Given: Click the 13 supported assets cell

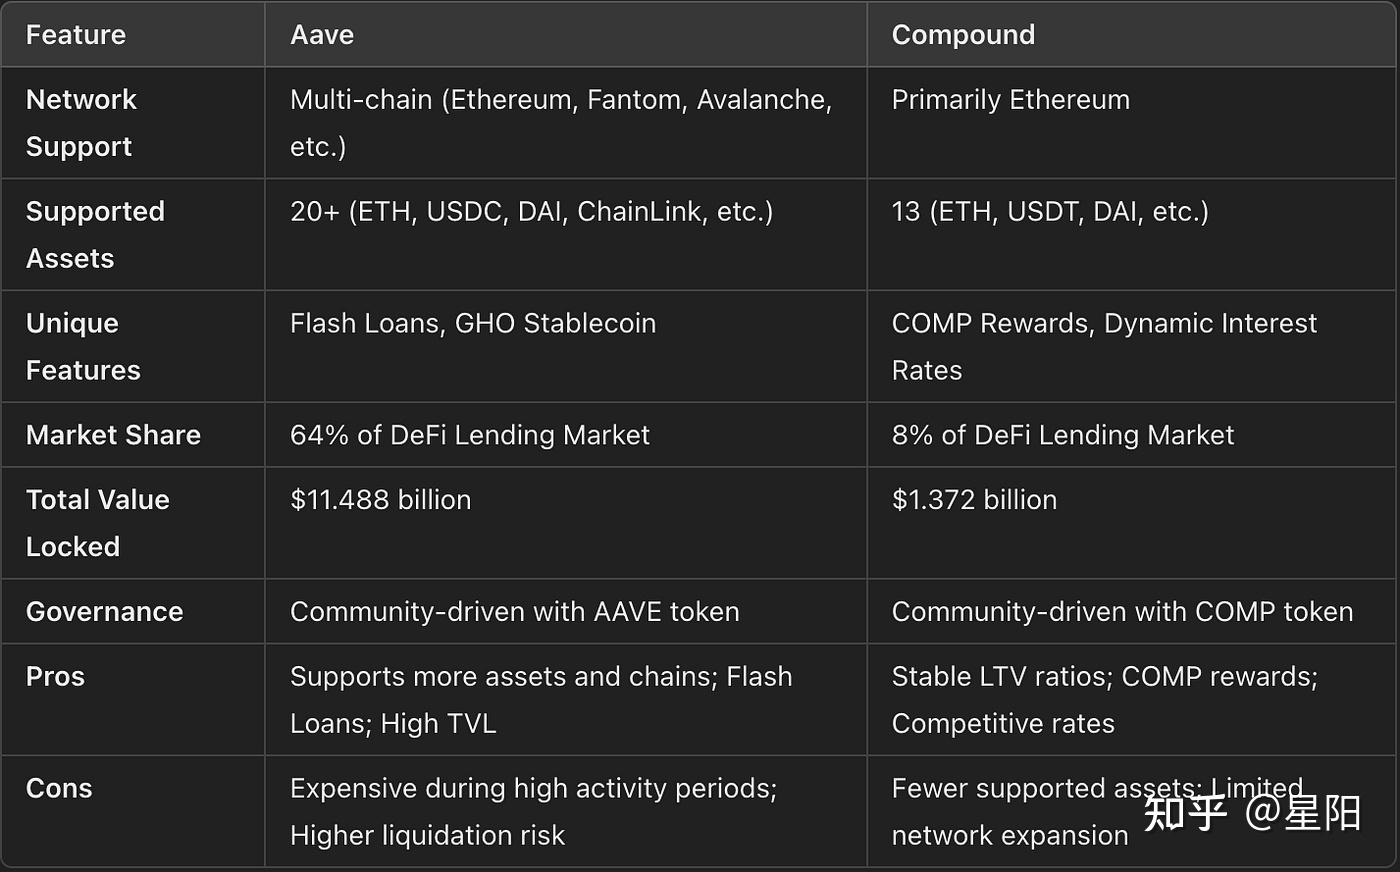Looking at the screenshot, I should pos(1050,212).
